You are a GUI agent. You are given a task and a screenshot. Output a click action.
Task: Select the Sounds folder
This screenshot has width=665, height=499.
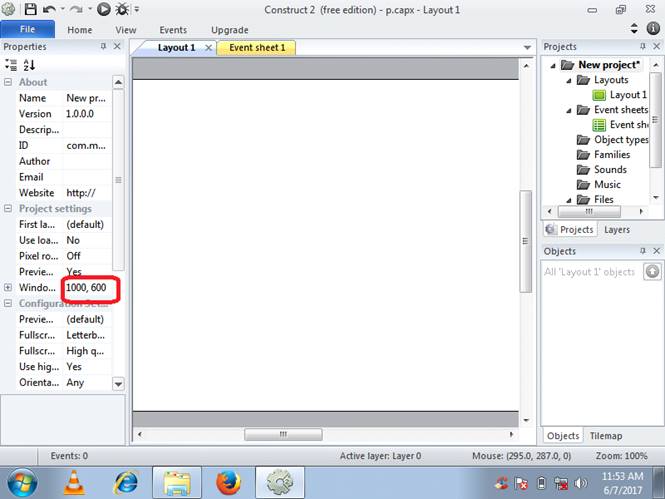coord(602,170)
